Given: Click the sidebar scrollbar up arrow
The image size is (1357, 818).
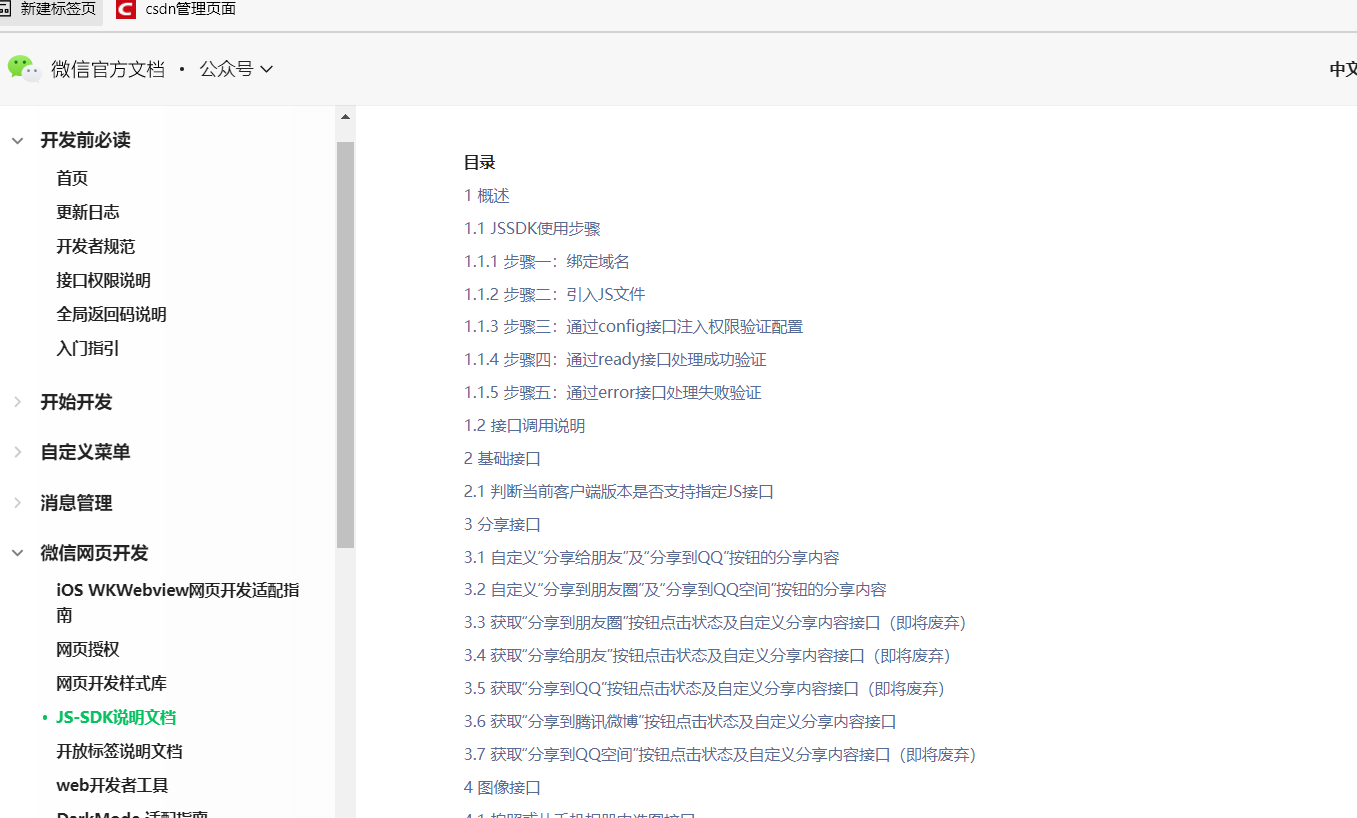Looking at the screenshot, I should [x=345, y=117].
